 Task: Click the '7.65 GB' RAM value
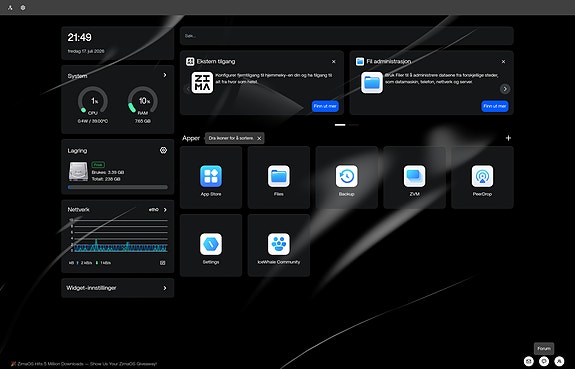pyautogui.click(x=143, y=121)
